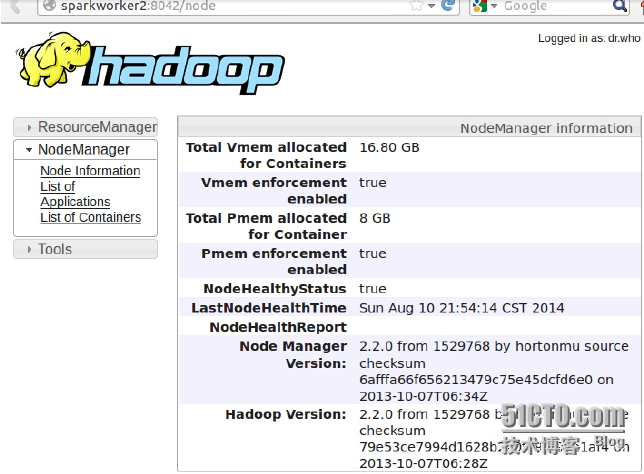Click the Google search input field

pyautogui.click(x=554, y=6)
